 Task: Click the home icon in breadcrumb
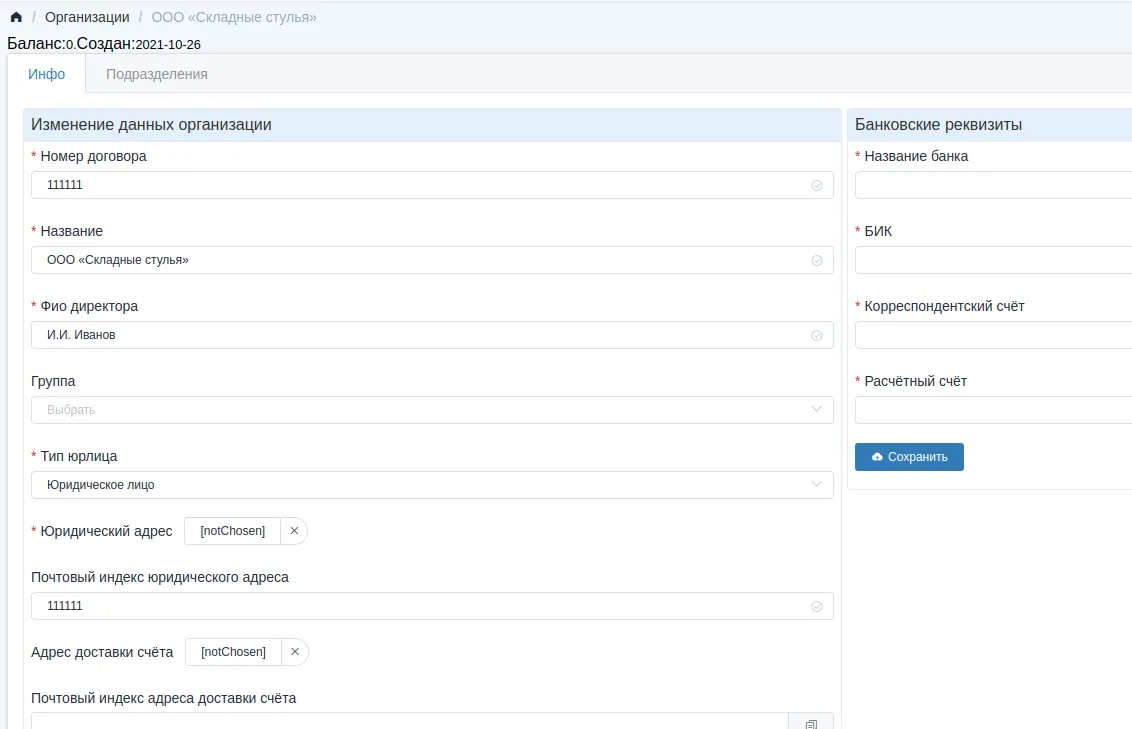16,18
